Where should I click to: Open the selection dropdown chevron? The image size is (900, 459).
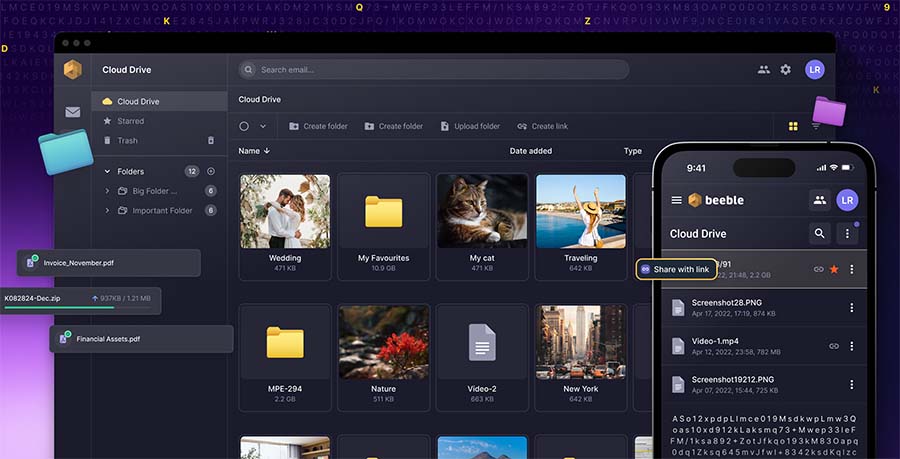click(264, 127)
